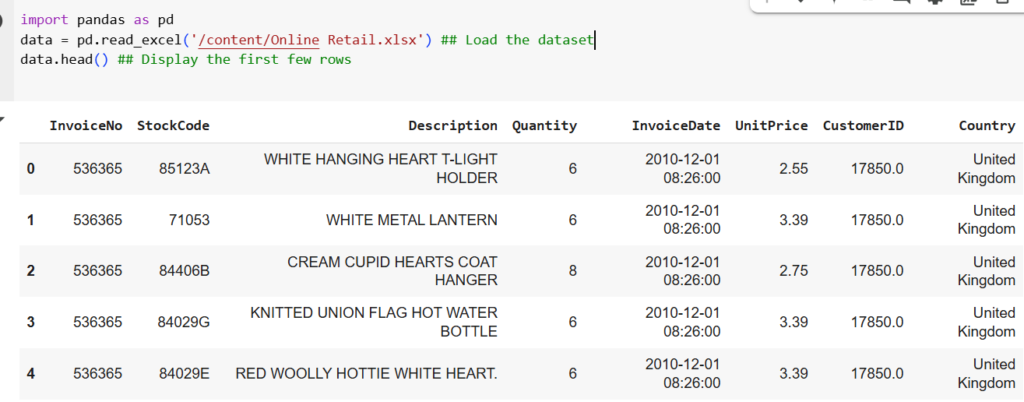Click InvoiceDate cell in row 2
Screen dimensions: 1024x402
click(683, 271)
